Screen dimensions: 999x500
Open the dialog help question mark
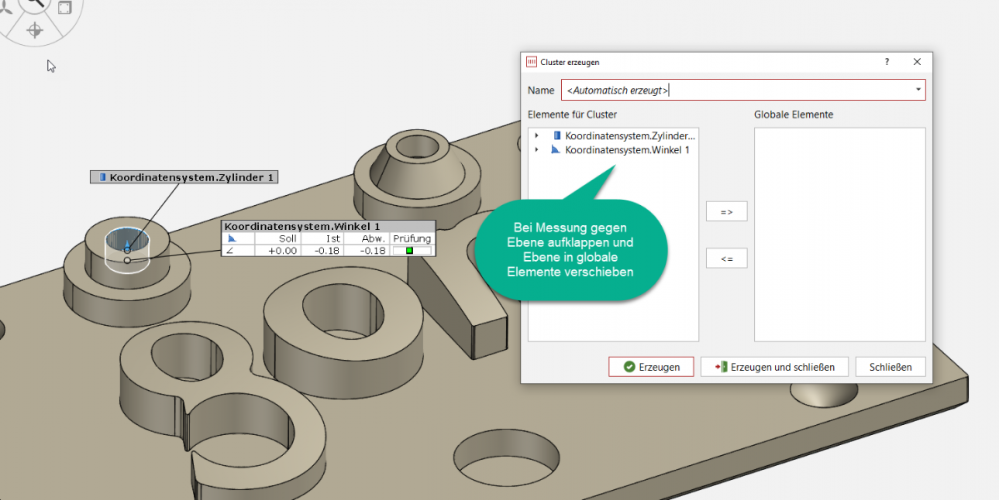click(886, 62)
